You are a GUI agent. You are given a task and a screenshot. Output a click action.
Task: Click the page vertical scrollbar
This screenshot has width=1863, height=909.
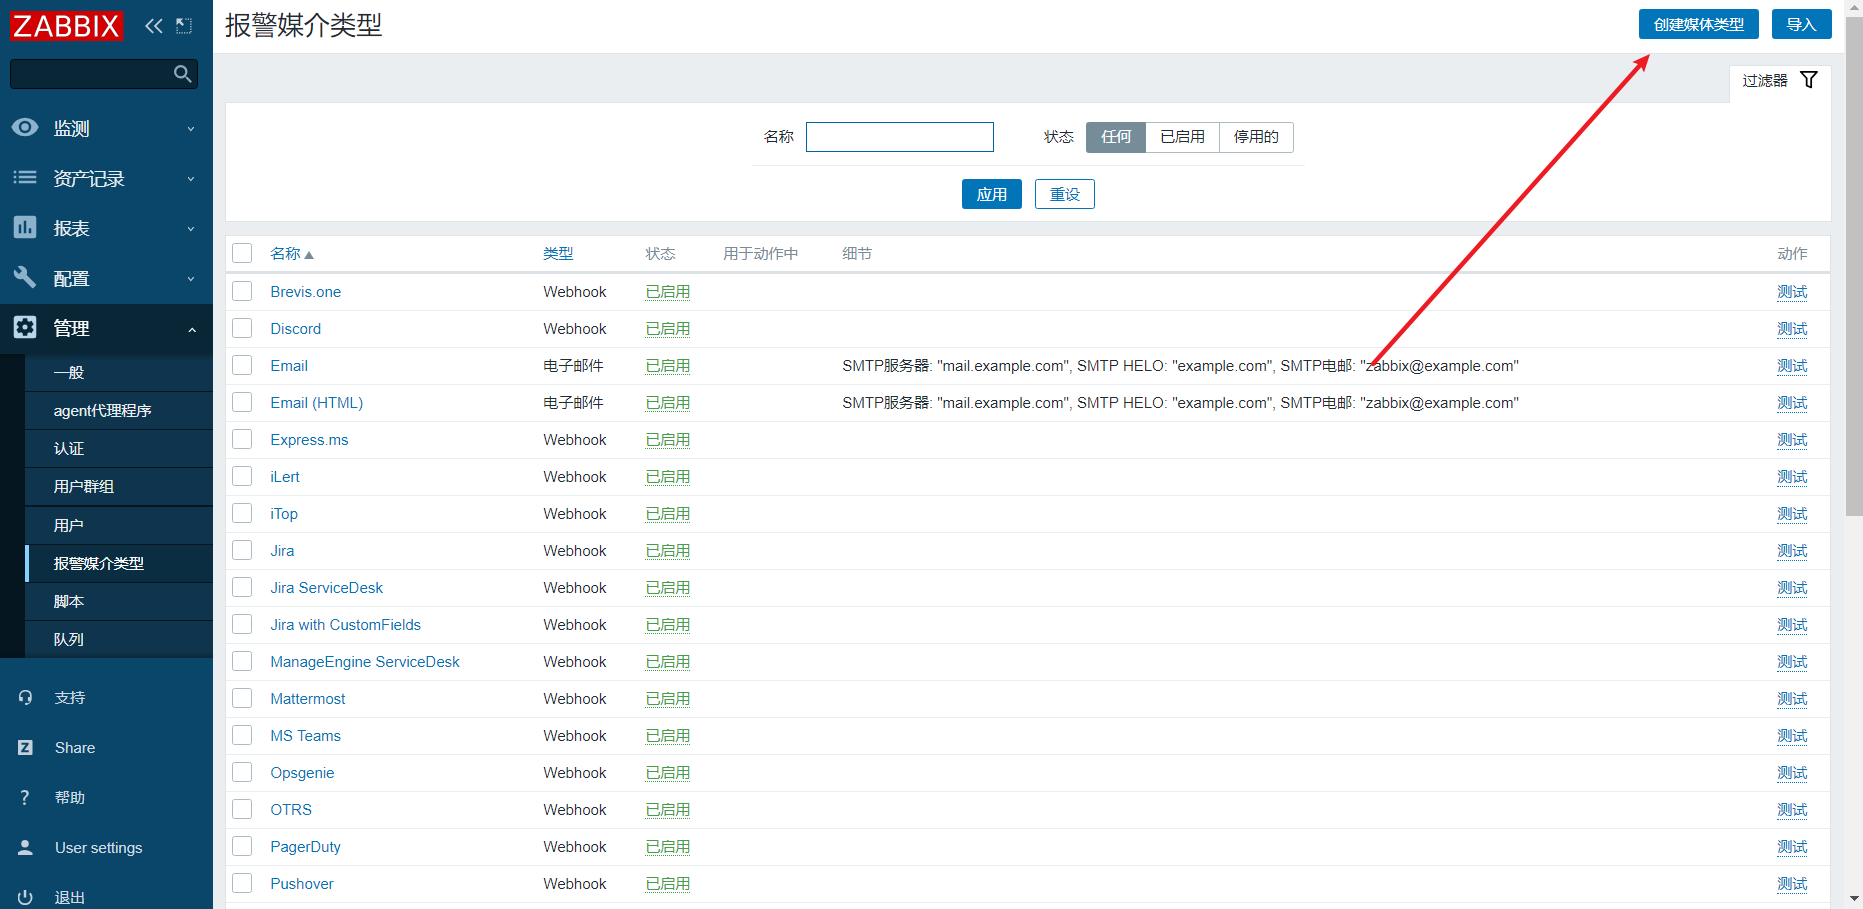pos(1854,266)
